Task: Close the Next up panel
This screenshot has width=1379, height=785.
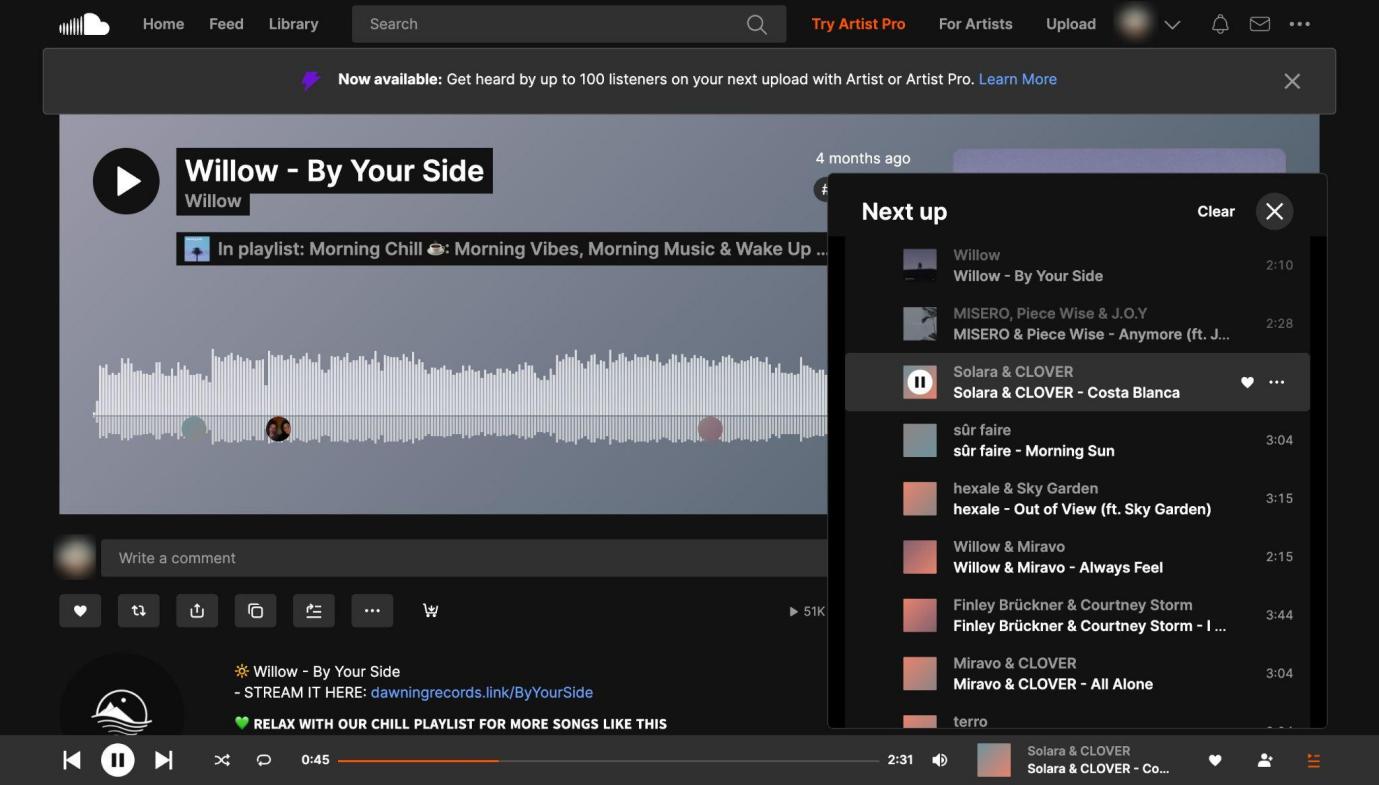Action: 1274,211
